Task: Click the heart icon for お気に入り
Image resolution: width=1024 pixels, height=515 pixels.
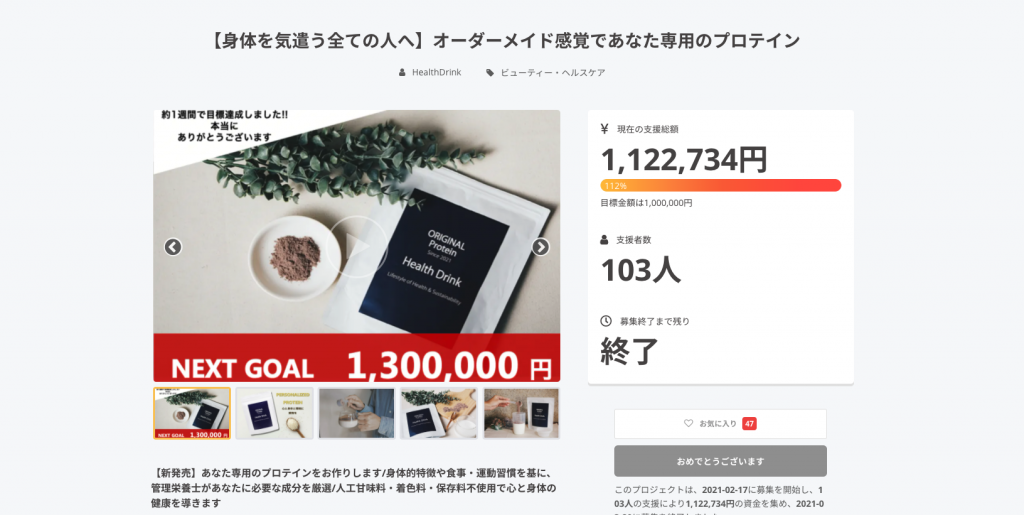Action: coord(688,424)
